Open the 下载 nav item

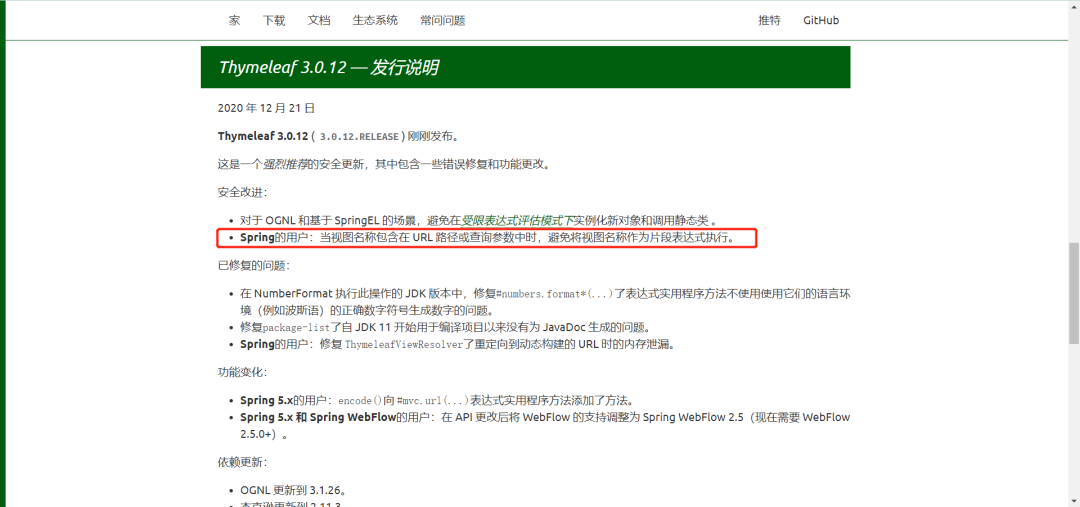click(x=273, y=20)
